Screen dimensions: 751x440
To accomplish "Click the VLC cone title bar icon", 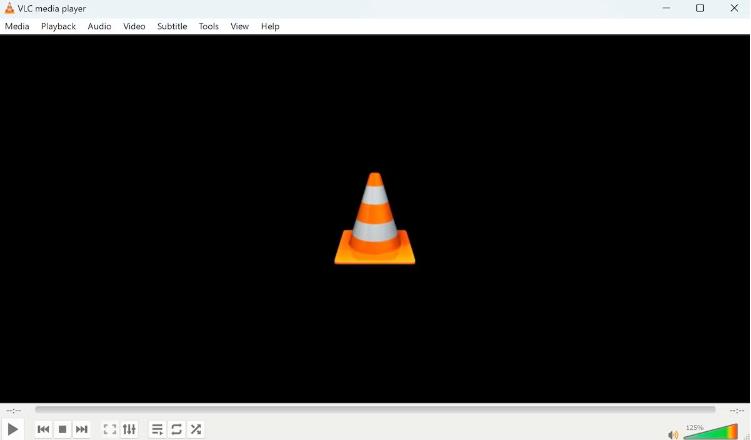I will (9, 8).
